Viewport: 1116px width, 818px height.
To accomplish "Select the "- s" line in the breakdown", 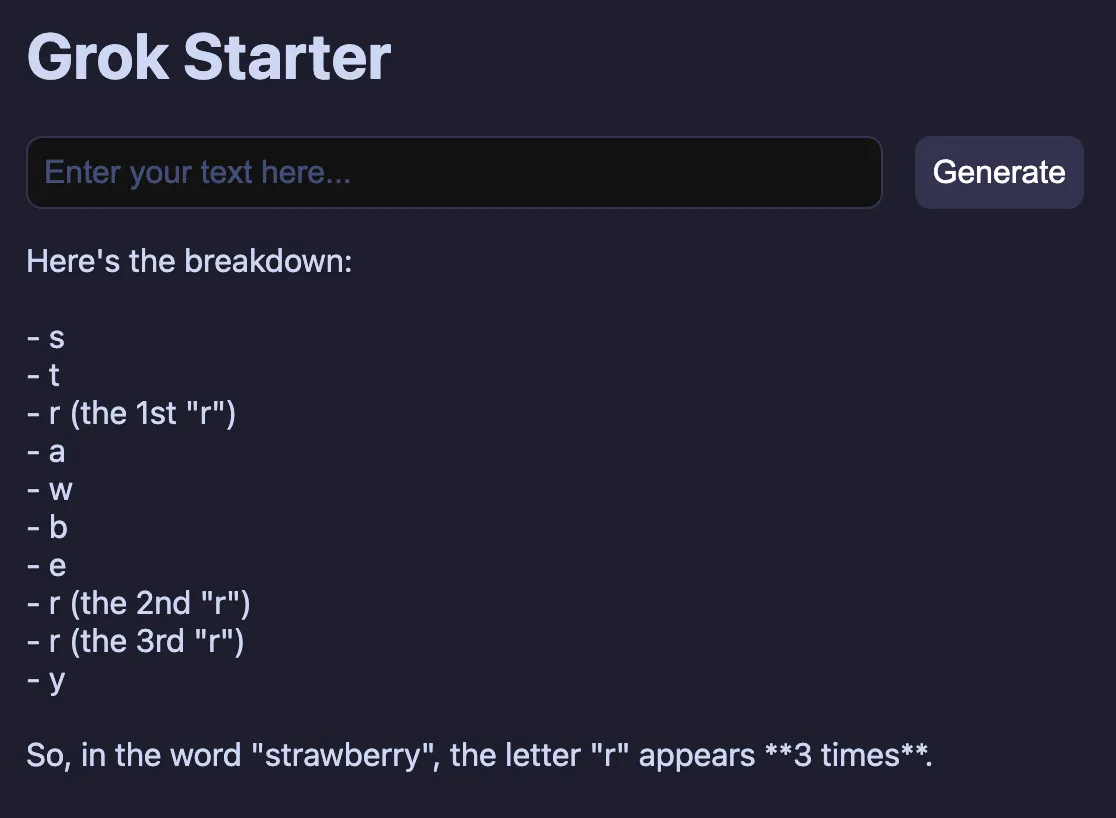I will (x=45, y=338).
